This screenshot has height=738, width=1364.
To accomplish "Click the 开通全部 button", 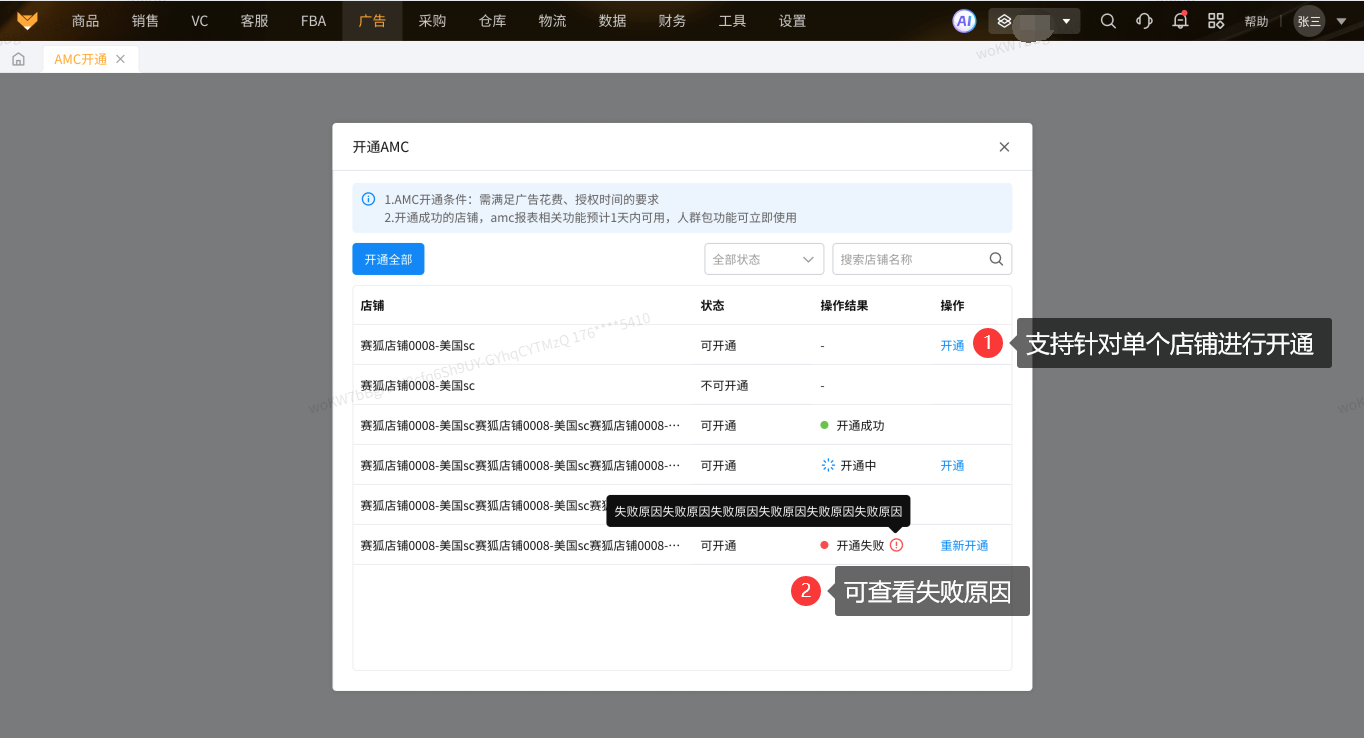I will [x=388, y=259].
